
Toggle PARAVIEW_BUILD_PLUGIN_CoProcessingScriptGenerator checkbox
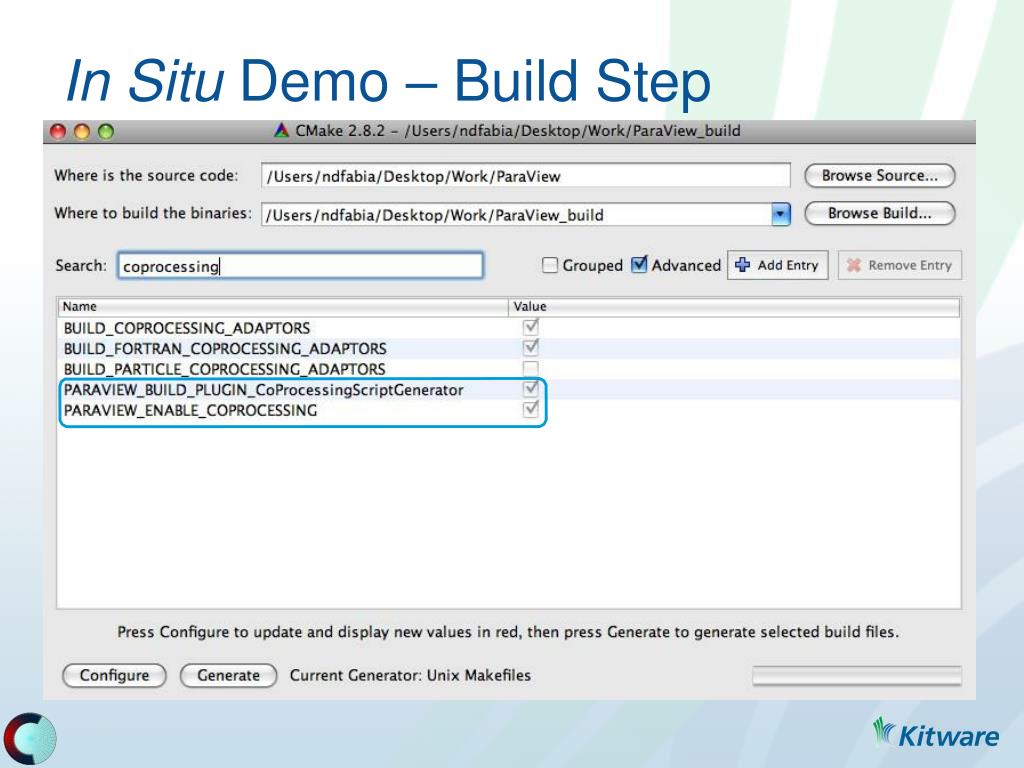click(x=531, y=389)
